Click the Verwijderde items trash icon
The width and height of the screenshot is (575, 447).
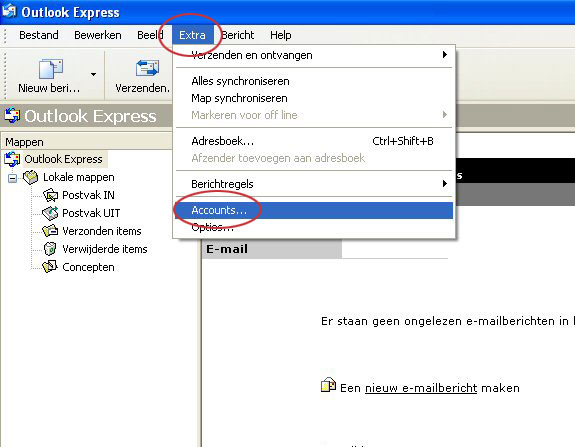coord(50,249)
